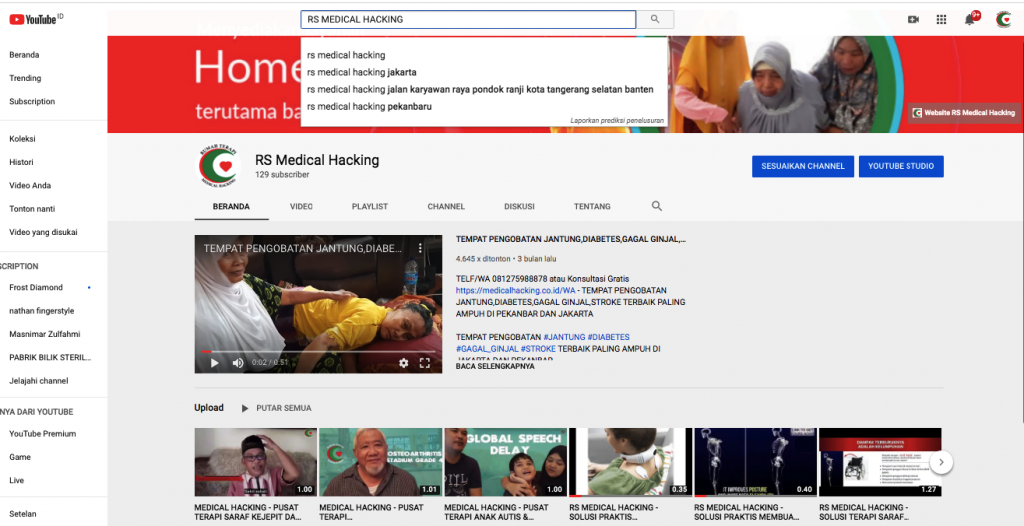This screenshot has width=1024, height=526.
Task: Open the create video camera icon
Action: pos(913,19)
